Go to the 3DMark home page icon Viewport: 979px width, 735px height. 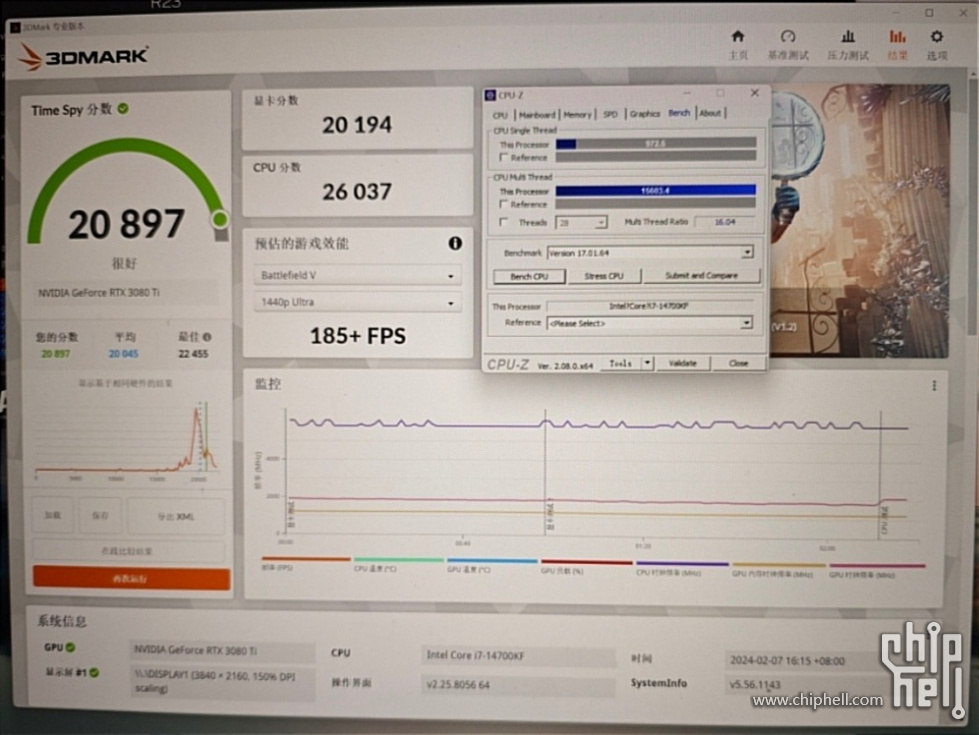pos(738,37)
